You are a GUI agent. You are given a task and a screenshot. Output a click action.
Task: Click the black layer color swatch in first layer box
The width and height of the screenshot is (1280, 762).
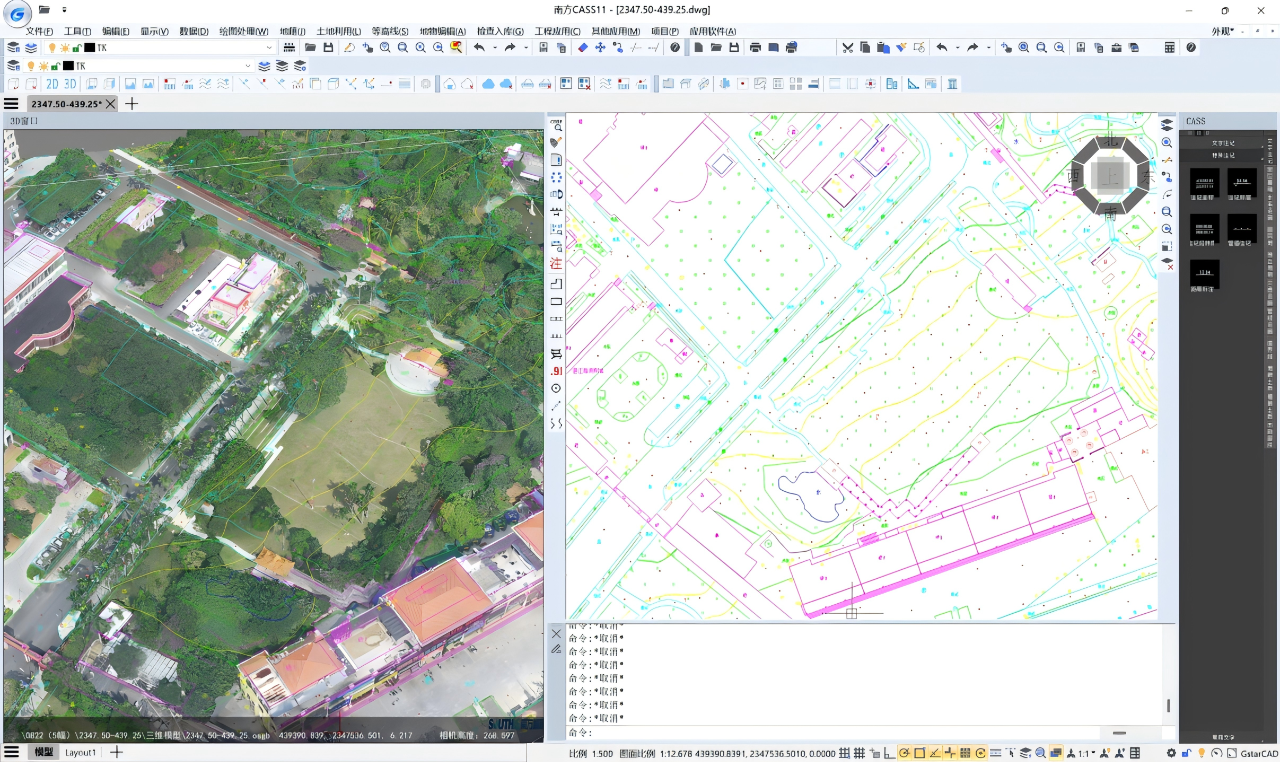click(89, 47)
